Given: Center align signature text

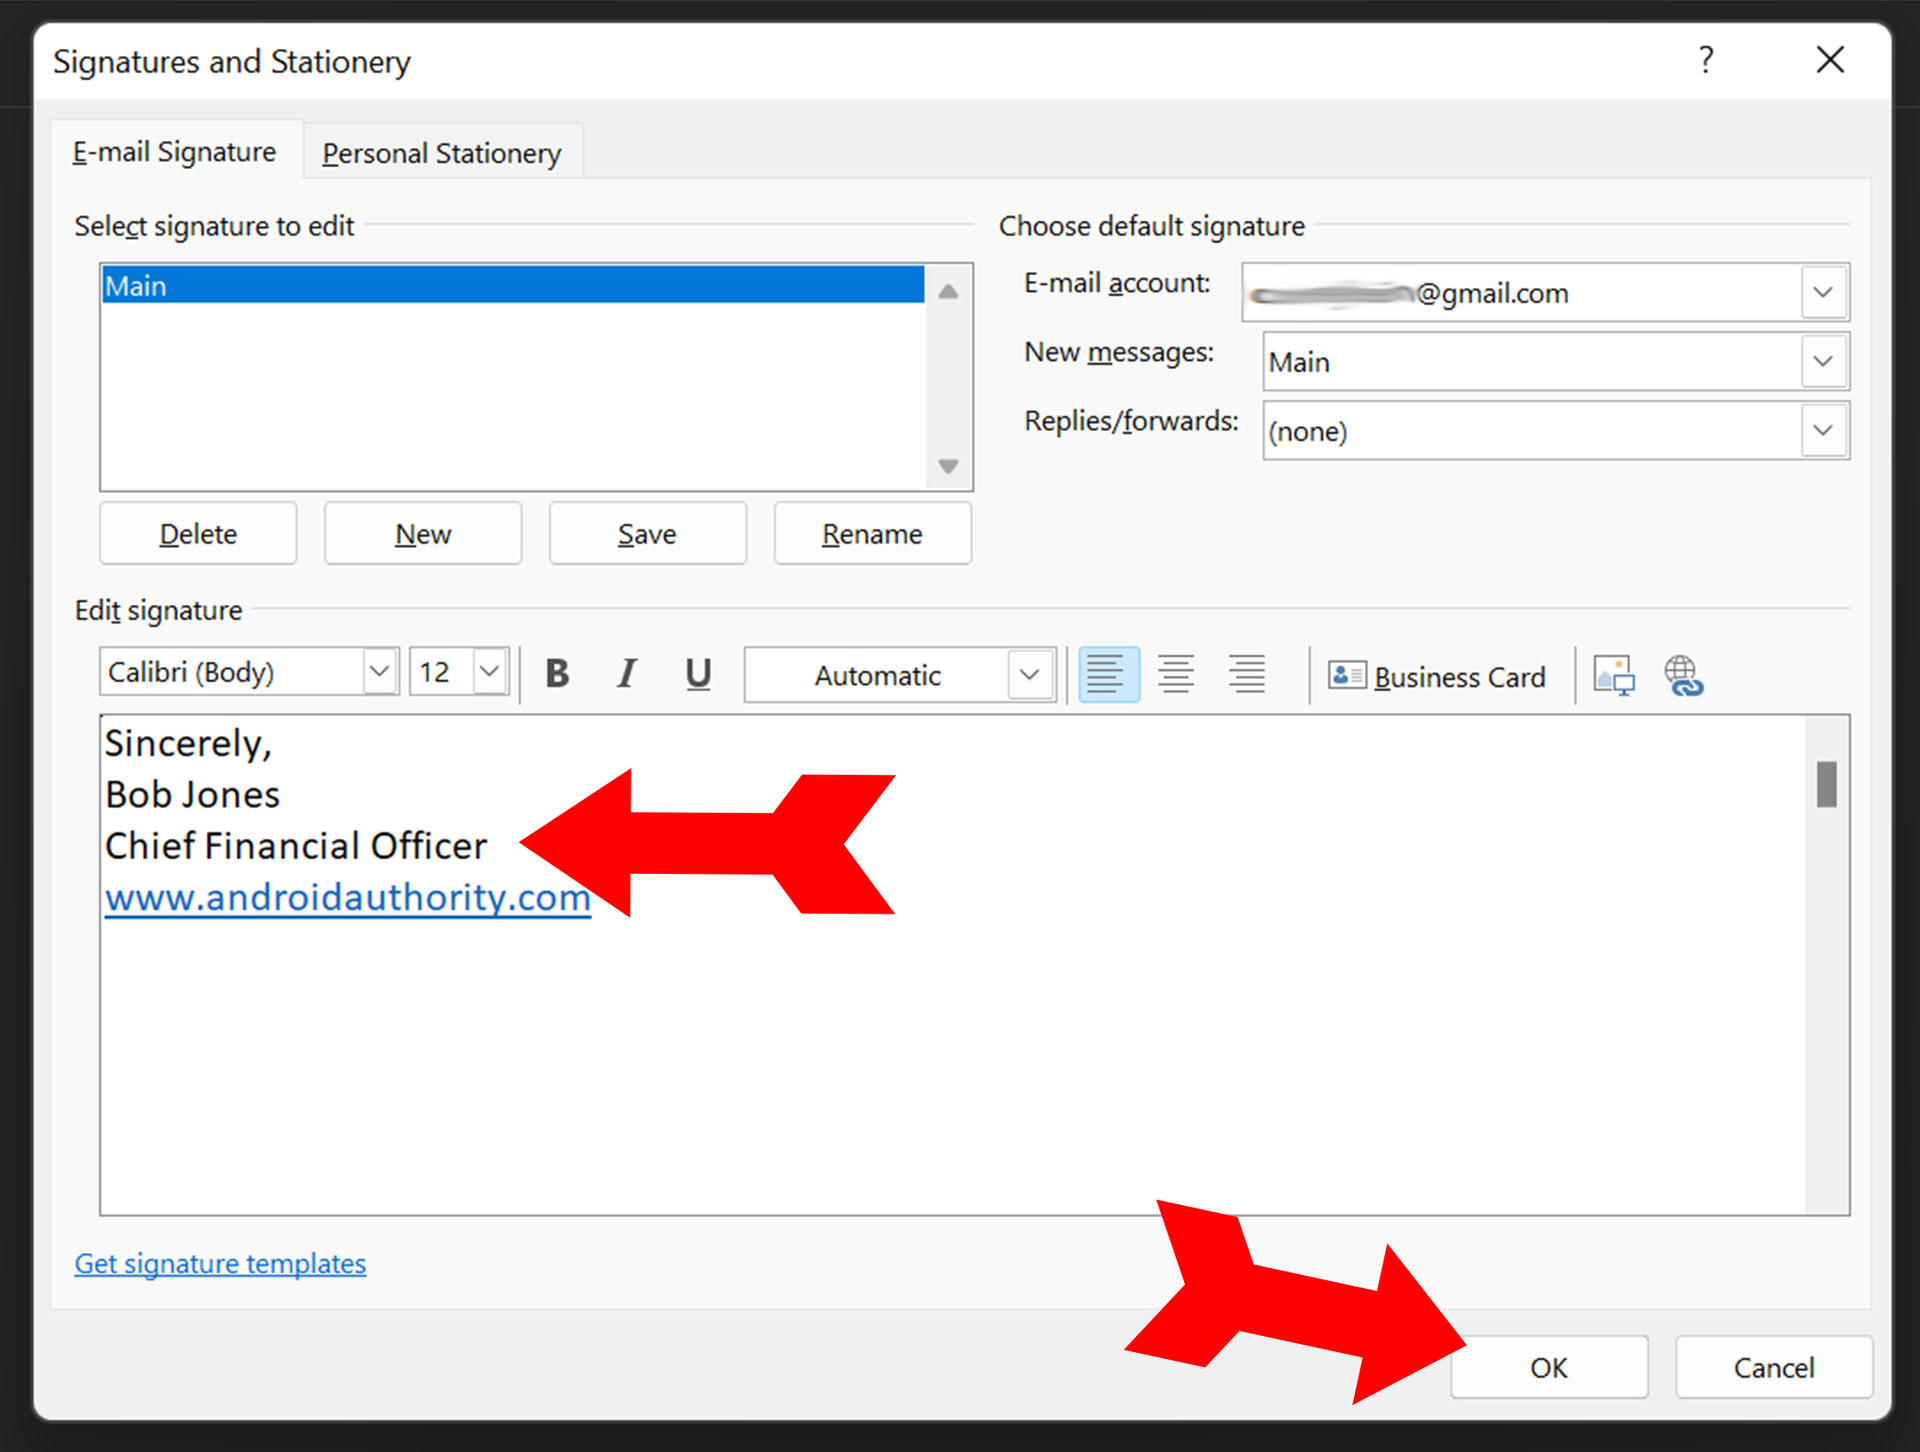Looking at the screenshot, I should pyautogui.click(x=1176, y=675).
